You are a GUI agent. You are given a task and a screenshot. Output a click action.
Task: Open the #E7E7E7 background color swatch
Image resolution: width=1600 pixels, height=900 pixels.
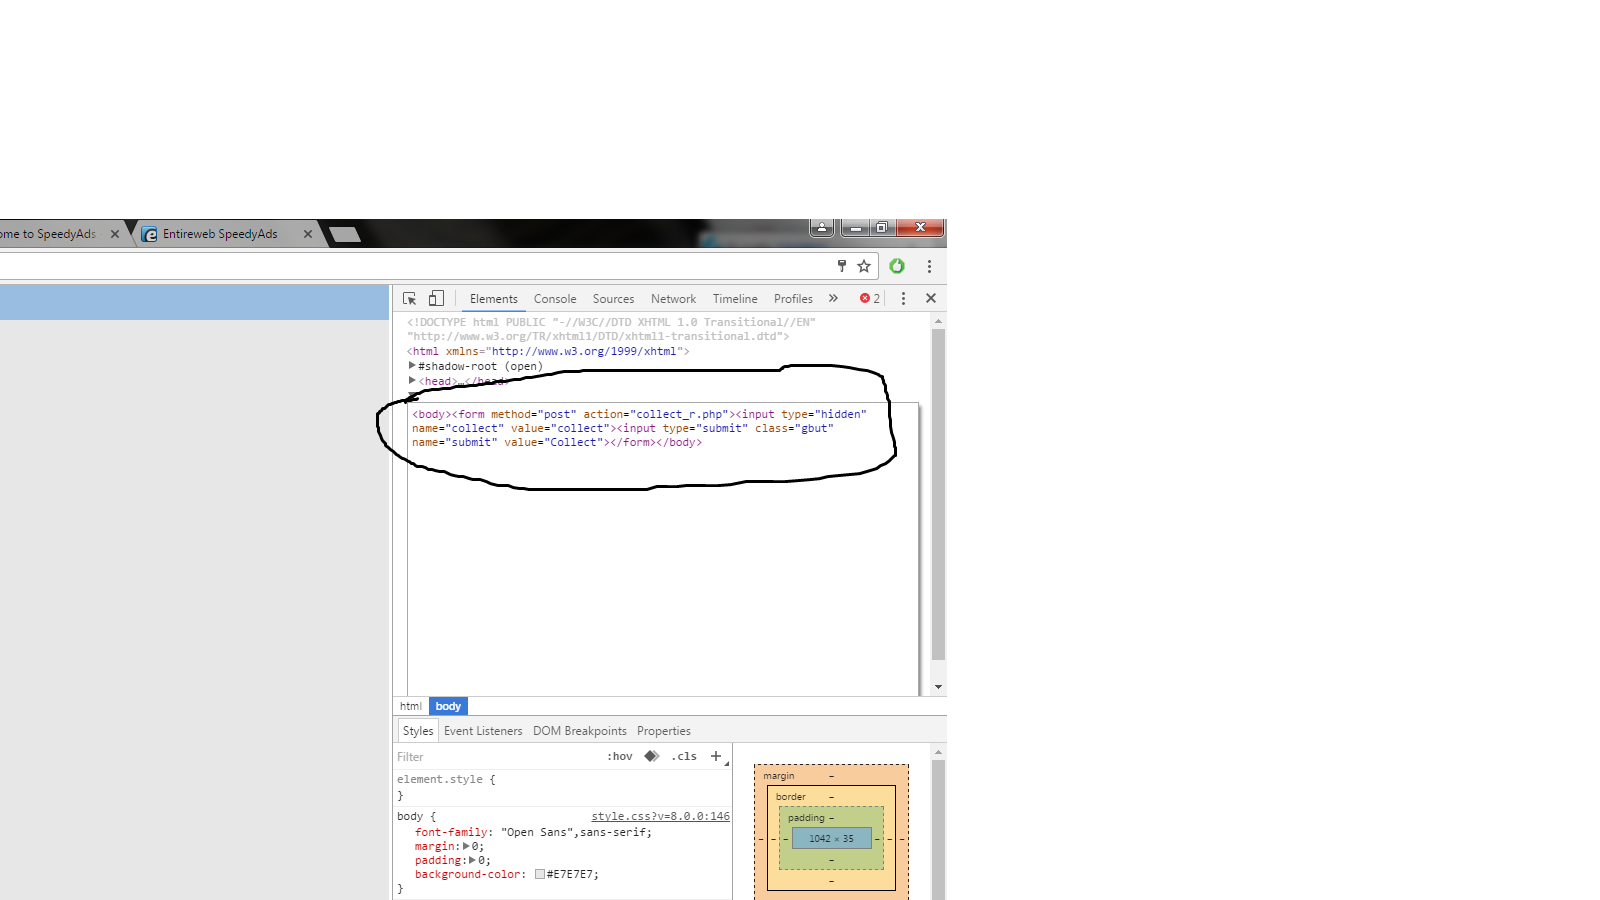point(540,874)
